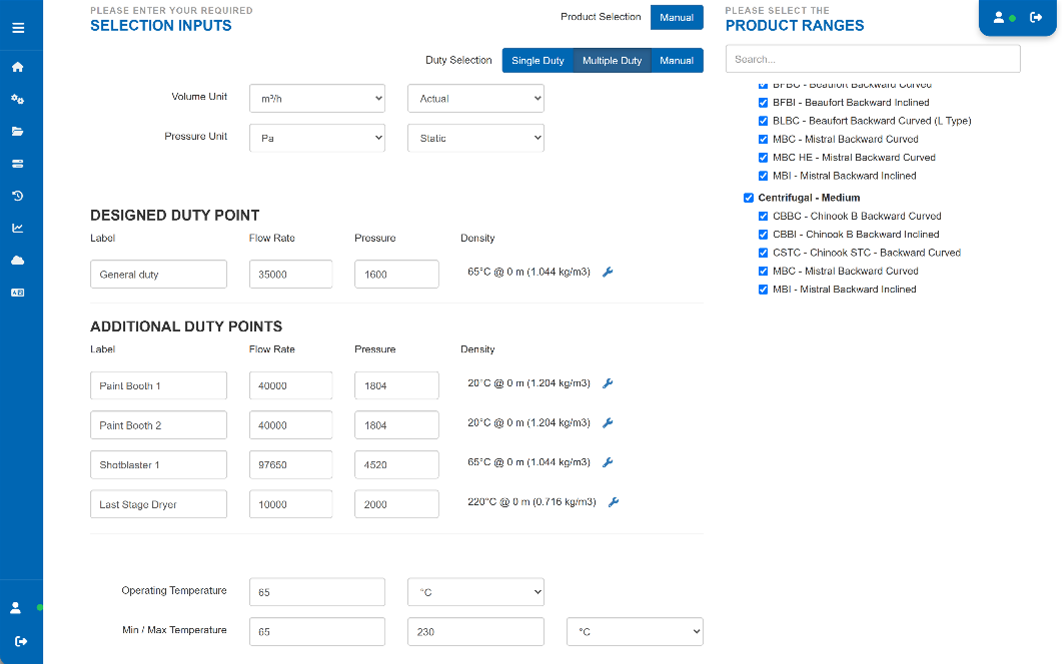
Task: Go to the home icon in sidebar
Action: coord(18,66)
